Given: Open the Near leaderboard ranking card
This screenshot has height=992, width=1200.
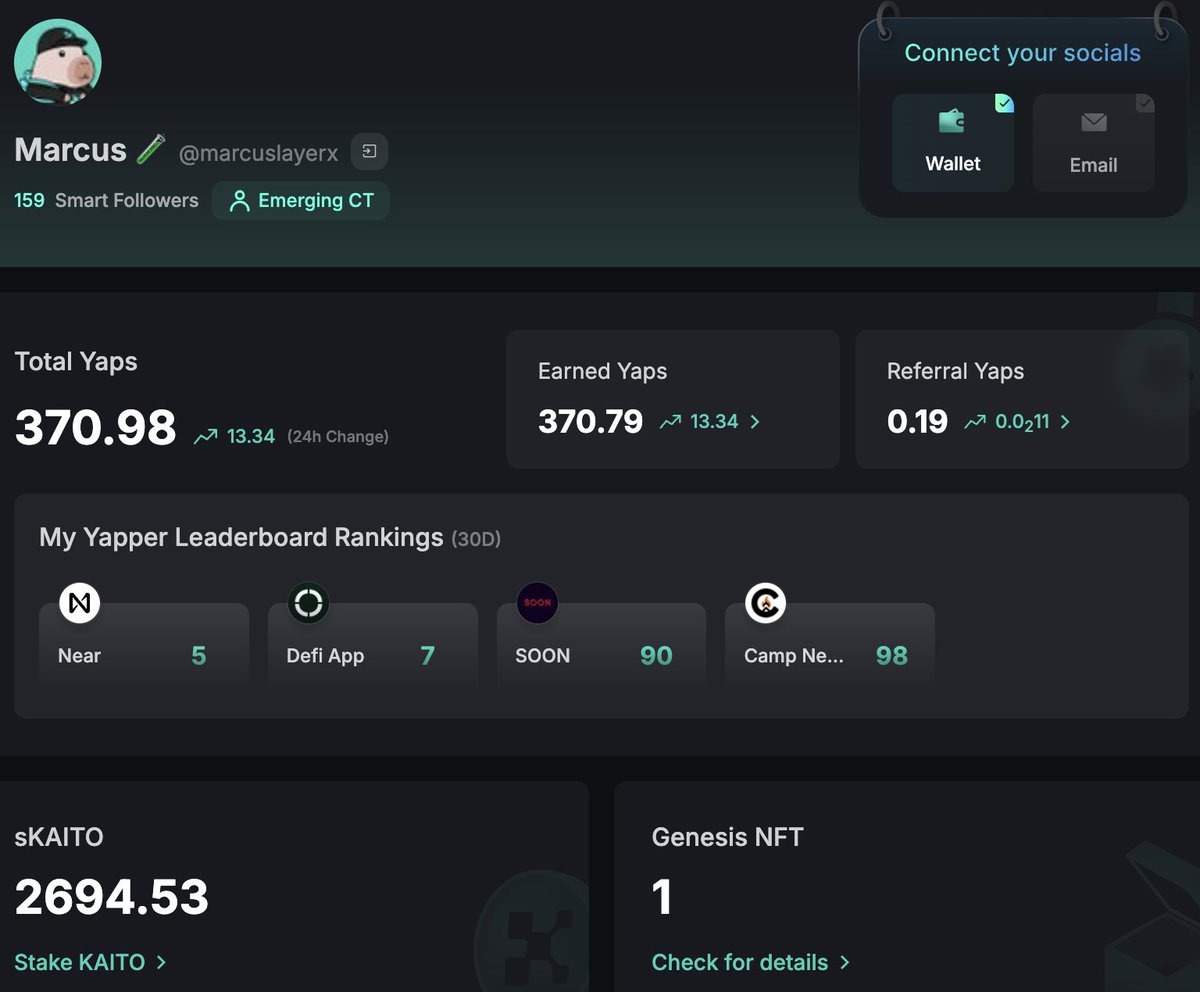Looking at the screenshot, I should 144,646.
